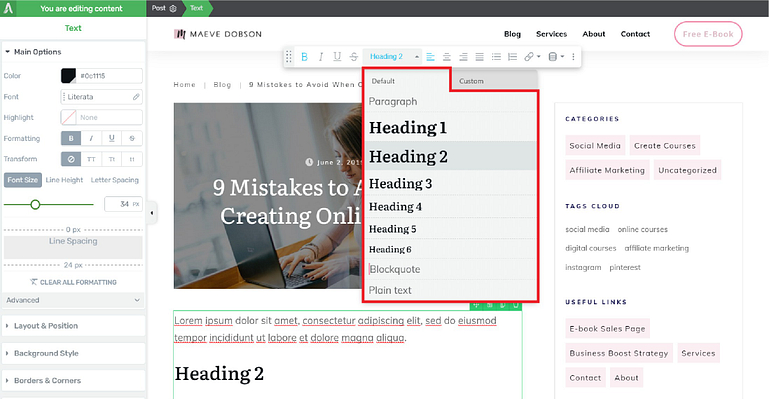Open the Literata font selector
This screenshot has height=399, width=769.
pyautogui.click(x=102, y=97)
